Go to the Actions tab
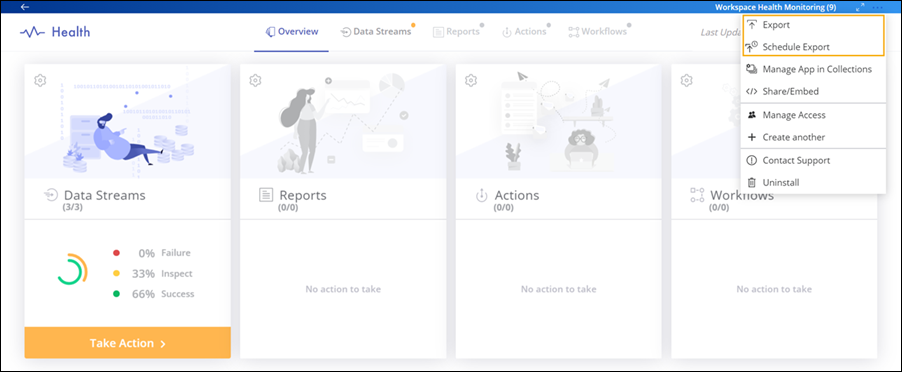This screenshot has height=372, width=902. pos(526,32)
